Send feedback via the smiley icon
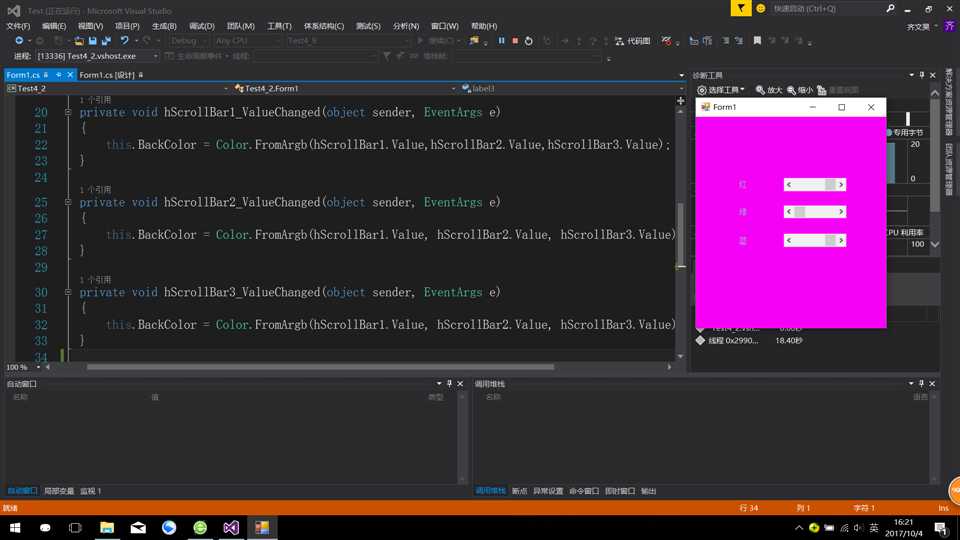The width and height of the screenshot is (960, 540). point(760,9)
